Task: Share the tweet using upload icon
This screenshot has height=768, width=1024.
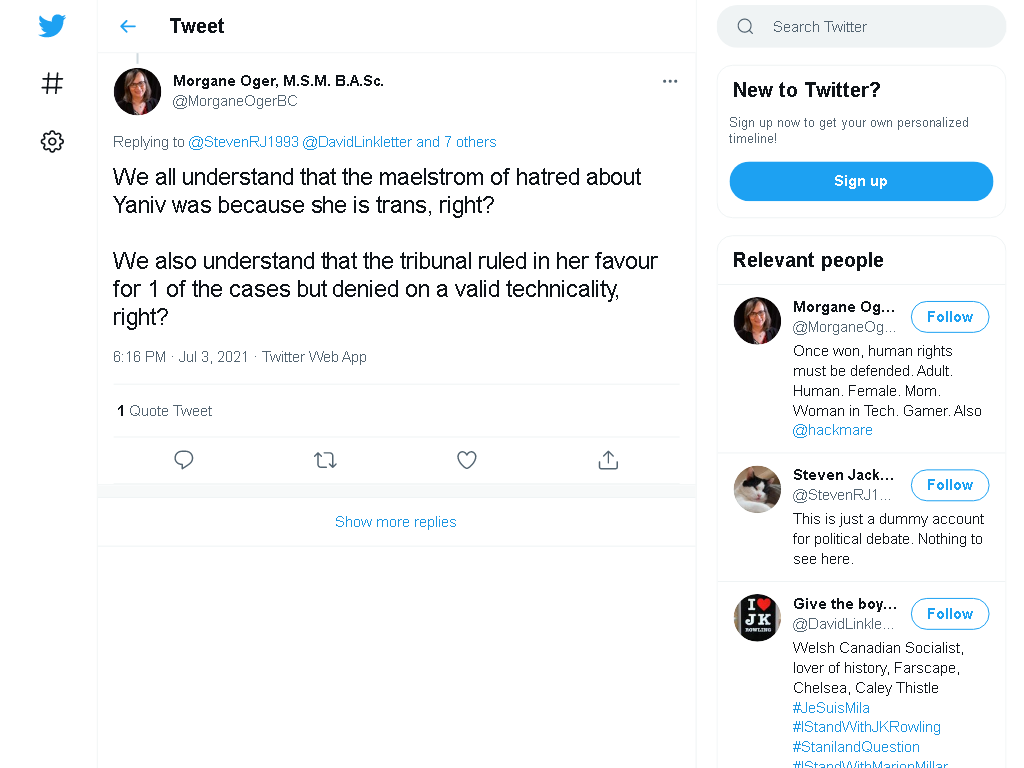Action: (x=608, y=460)
